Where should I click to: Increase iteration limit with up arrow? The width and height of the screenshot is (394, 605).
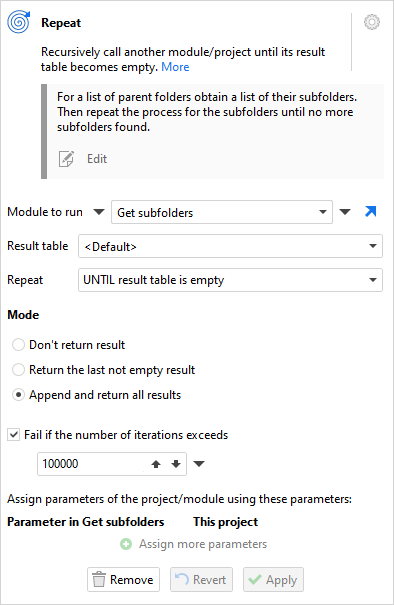pos(156,464)
